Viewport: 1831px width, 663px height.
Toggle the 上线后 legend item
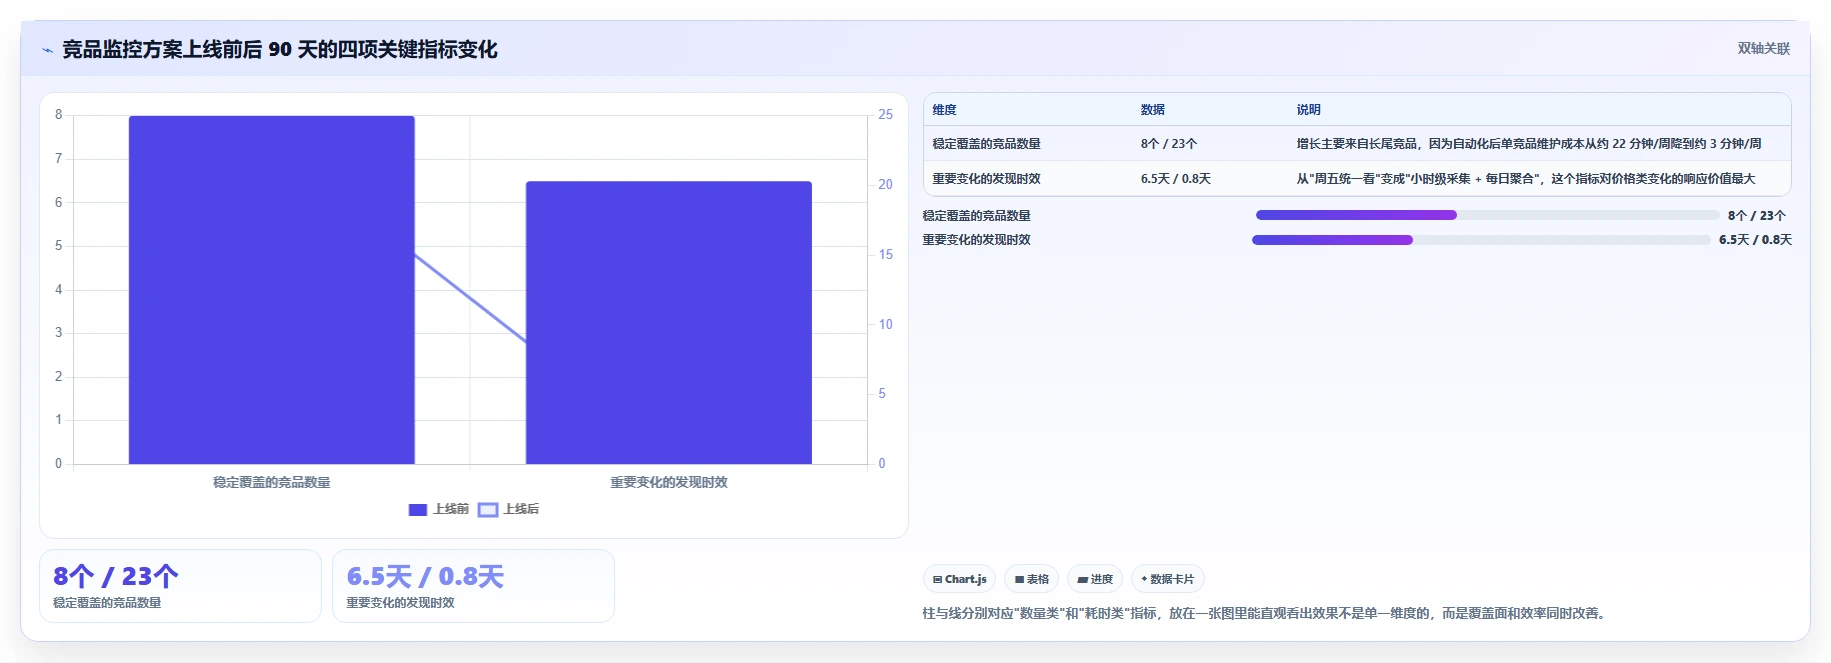pos(509,509)
